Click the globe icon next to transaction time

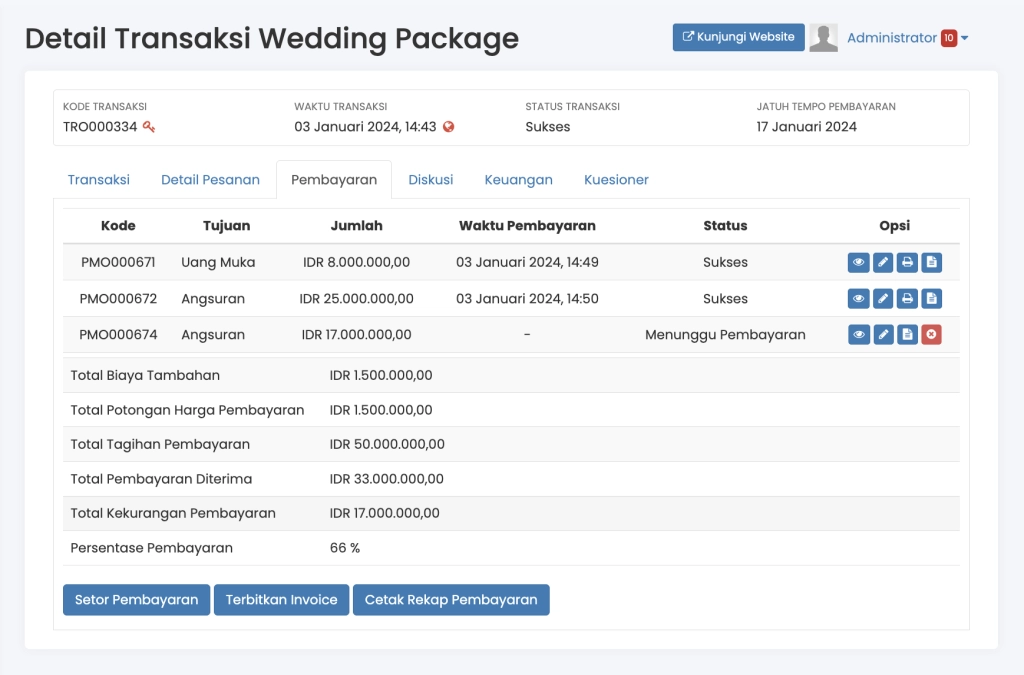[x=449, y=127]
